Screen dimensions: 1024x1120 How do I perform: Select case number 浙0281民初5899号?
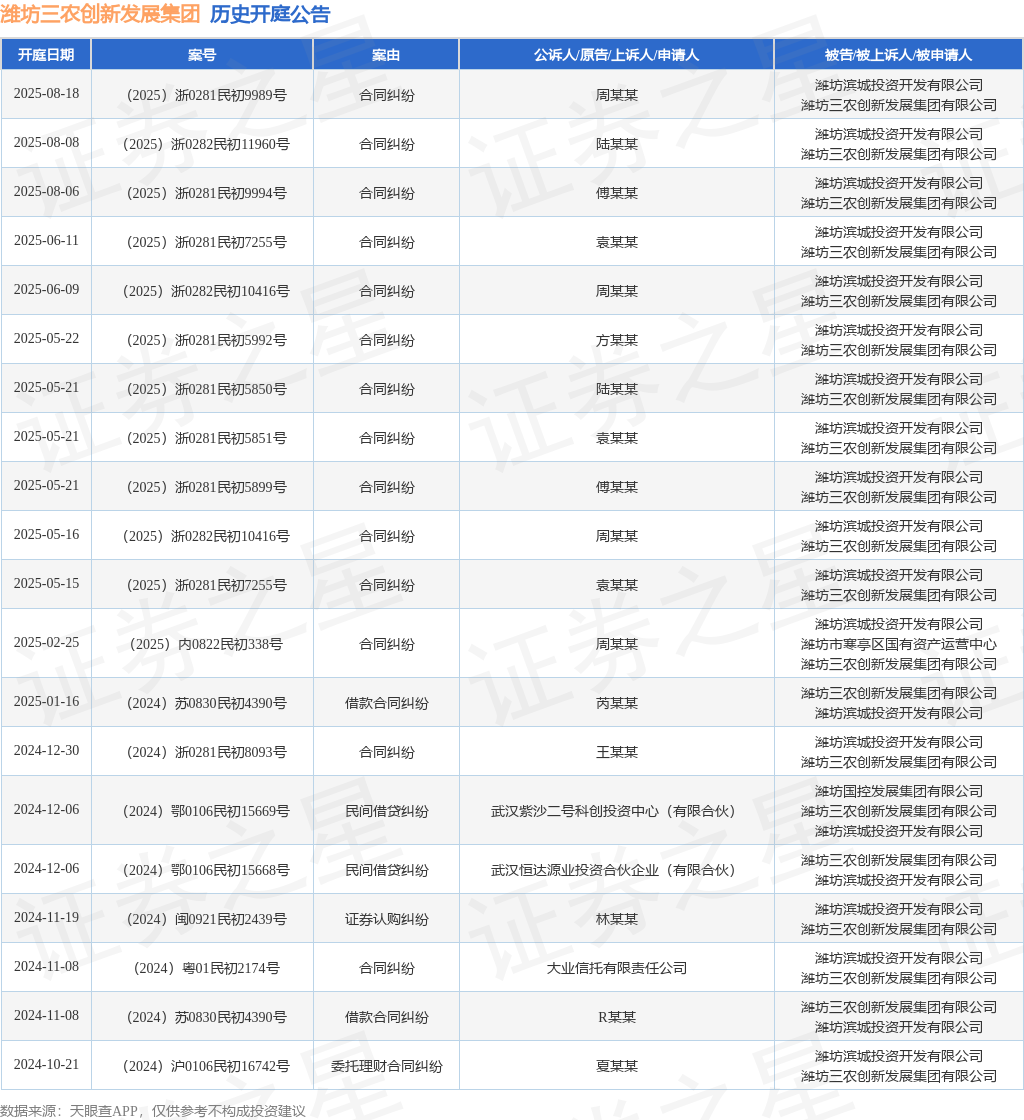(206, 487)
